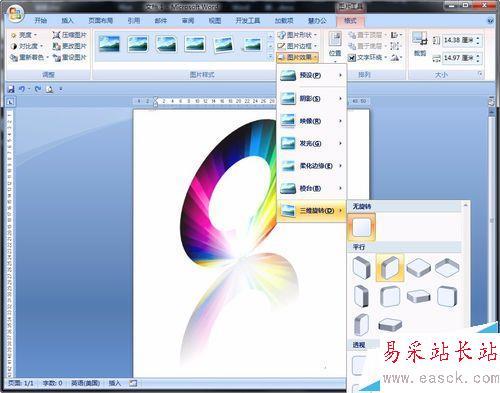Expand the picture styles gallery More arrow

coord(270,57)
